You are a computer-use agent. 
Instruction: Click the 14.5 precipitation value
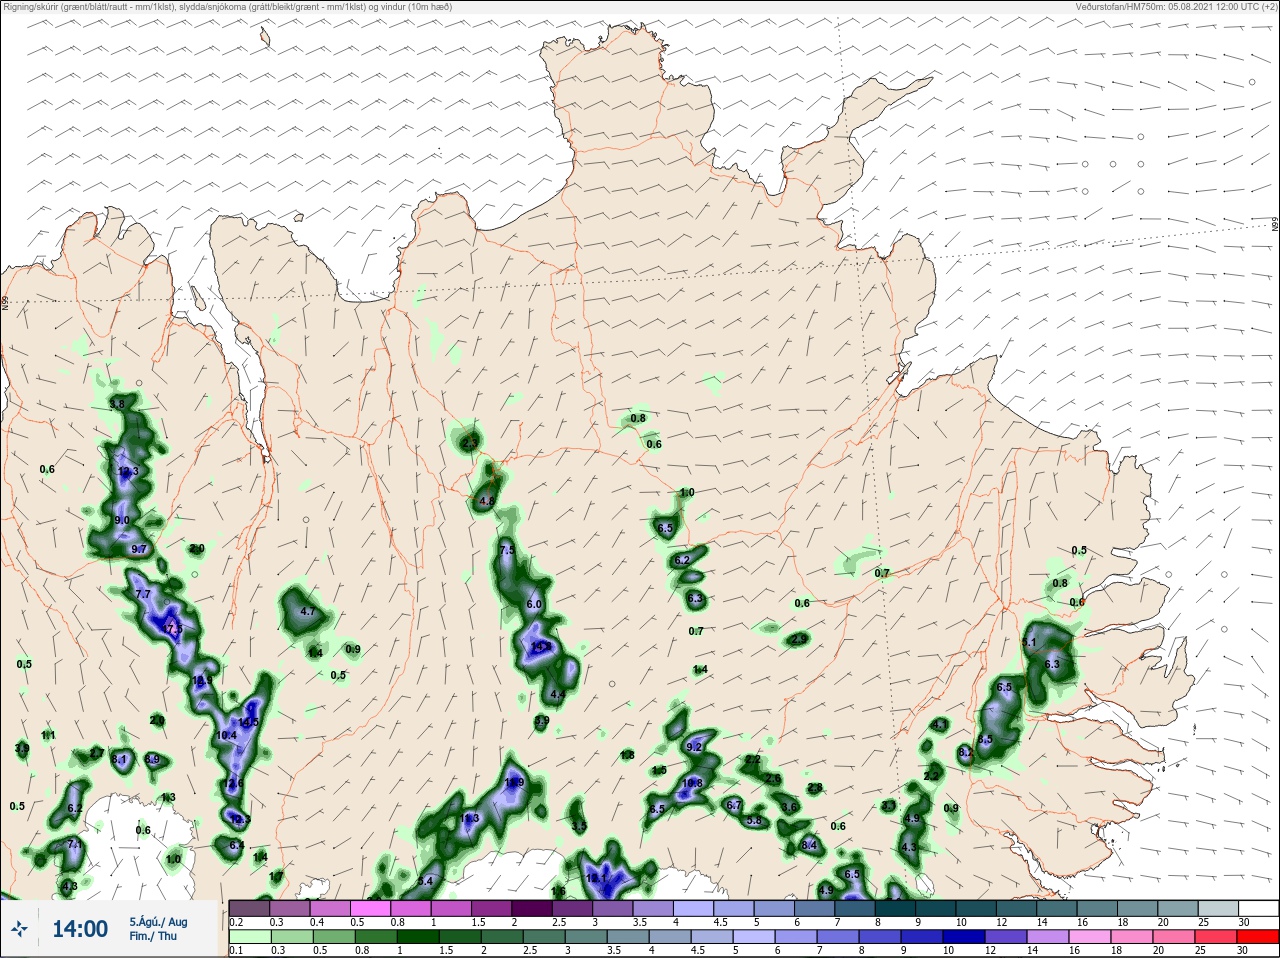(249, 722)
